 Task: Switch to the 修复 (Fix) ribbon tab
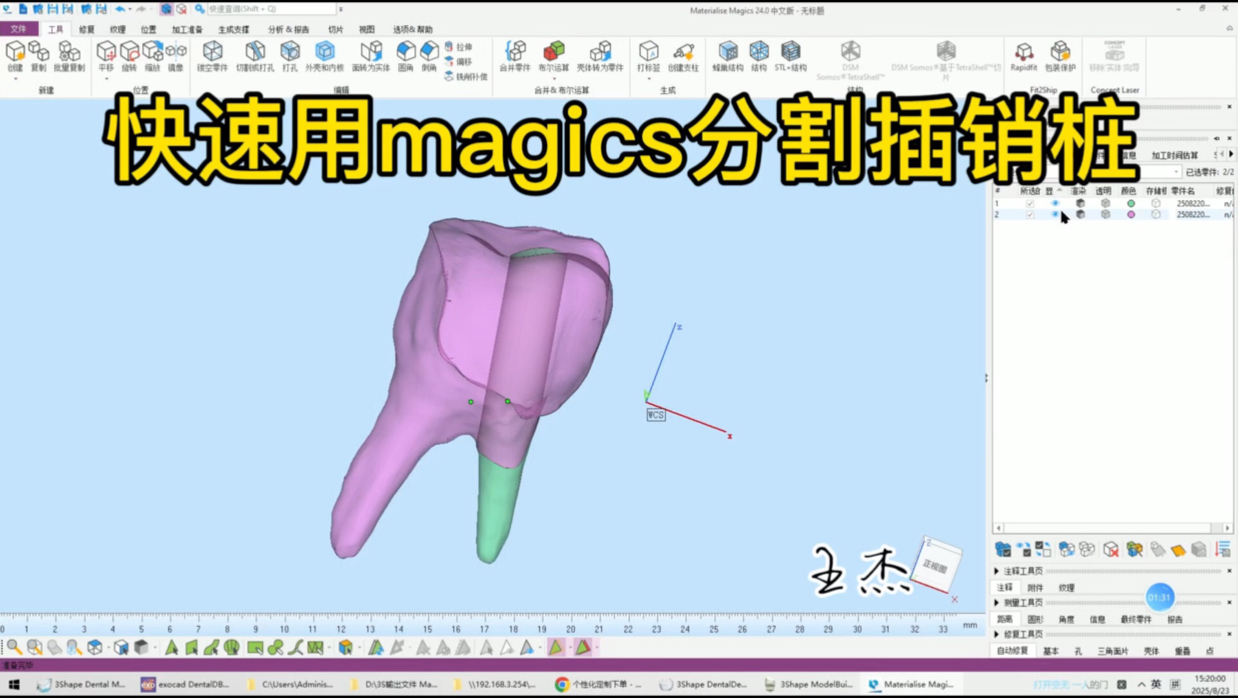point(87,30)
